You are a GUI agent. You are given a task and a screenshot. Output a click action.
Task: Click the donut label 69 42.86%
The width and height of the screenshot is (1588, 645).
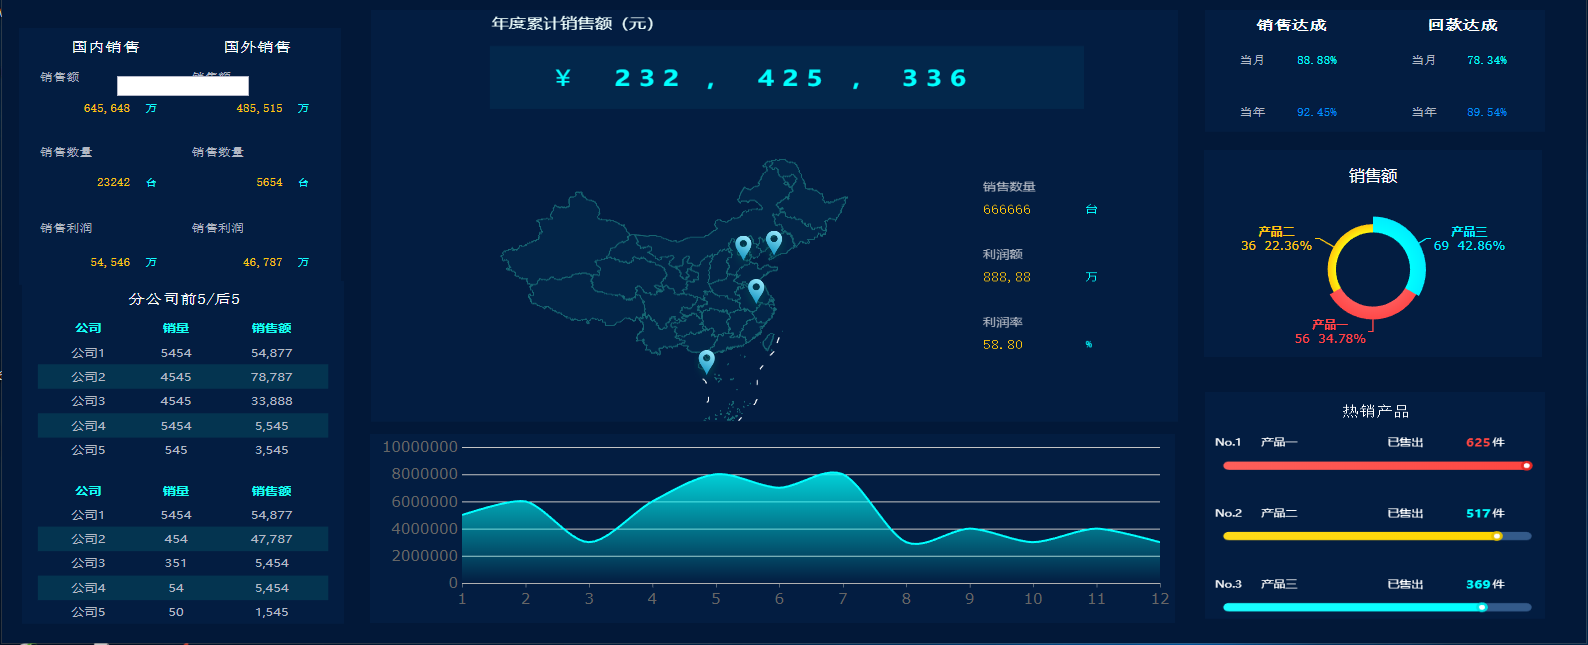point(1469,245)
